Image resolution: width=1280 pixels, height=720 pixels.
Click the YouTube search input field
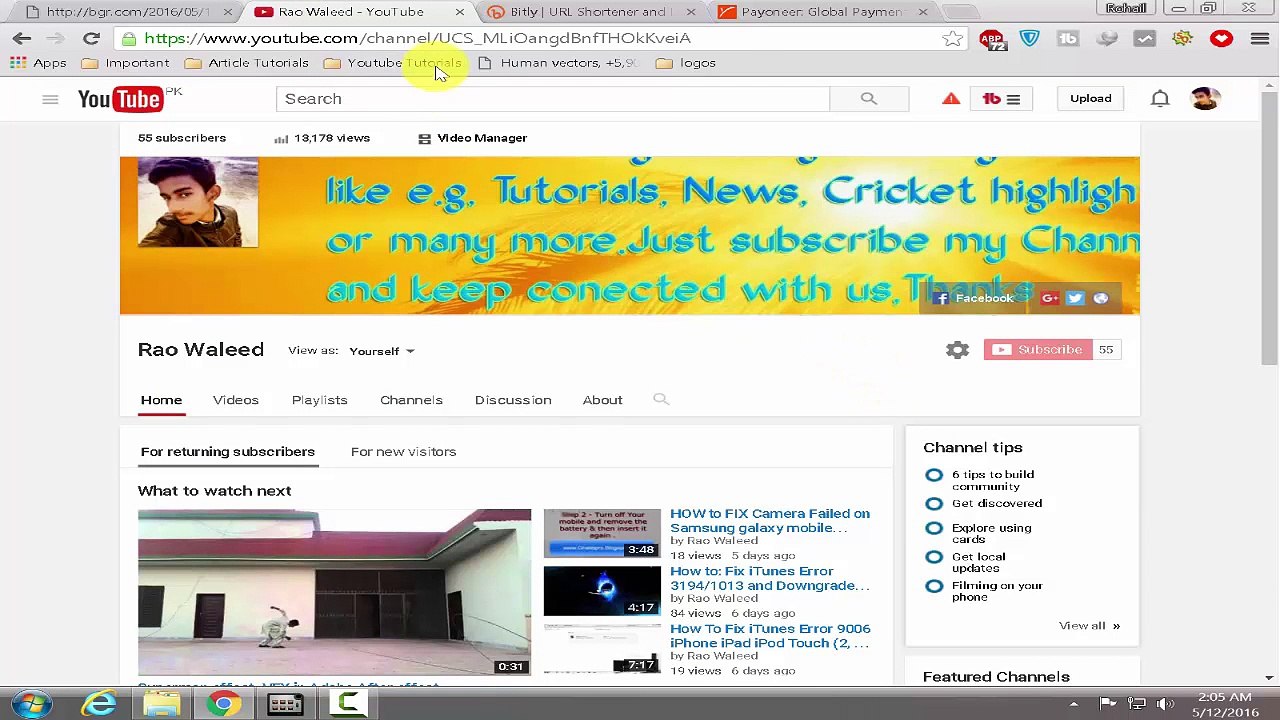click(552, 98)
